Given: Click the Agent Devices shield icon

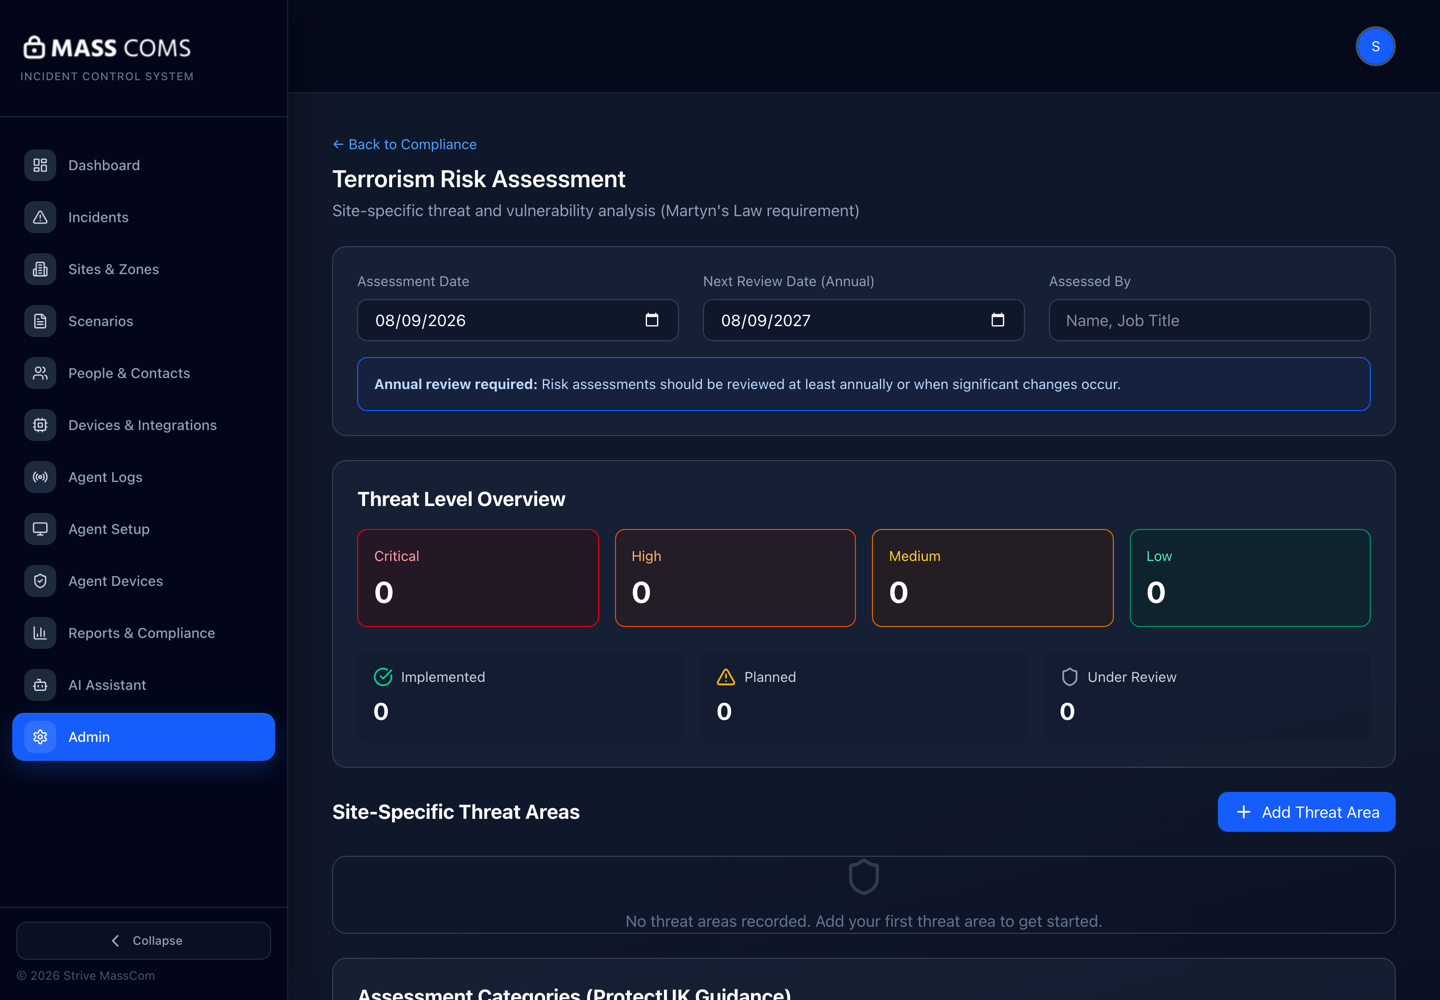Looking at the screenshot, I should (40, 581).
